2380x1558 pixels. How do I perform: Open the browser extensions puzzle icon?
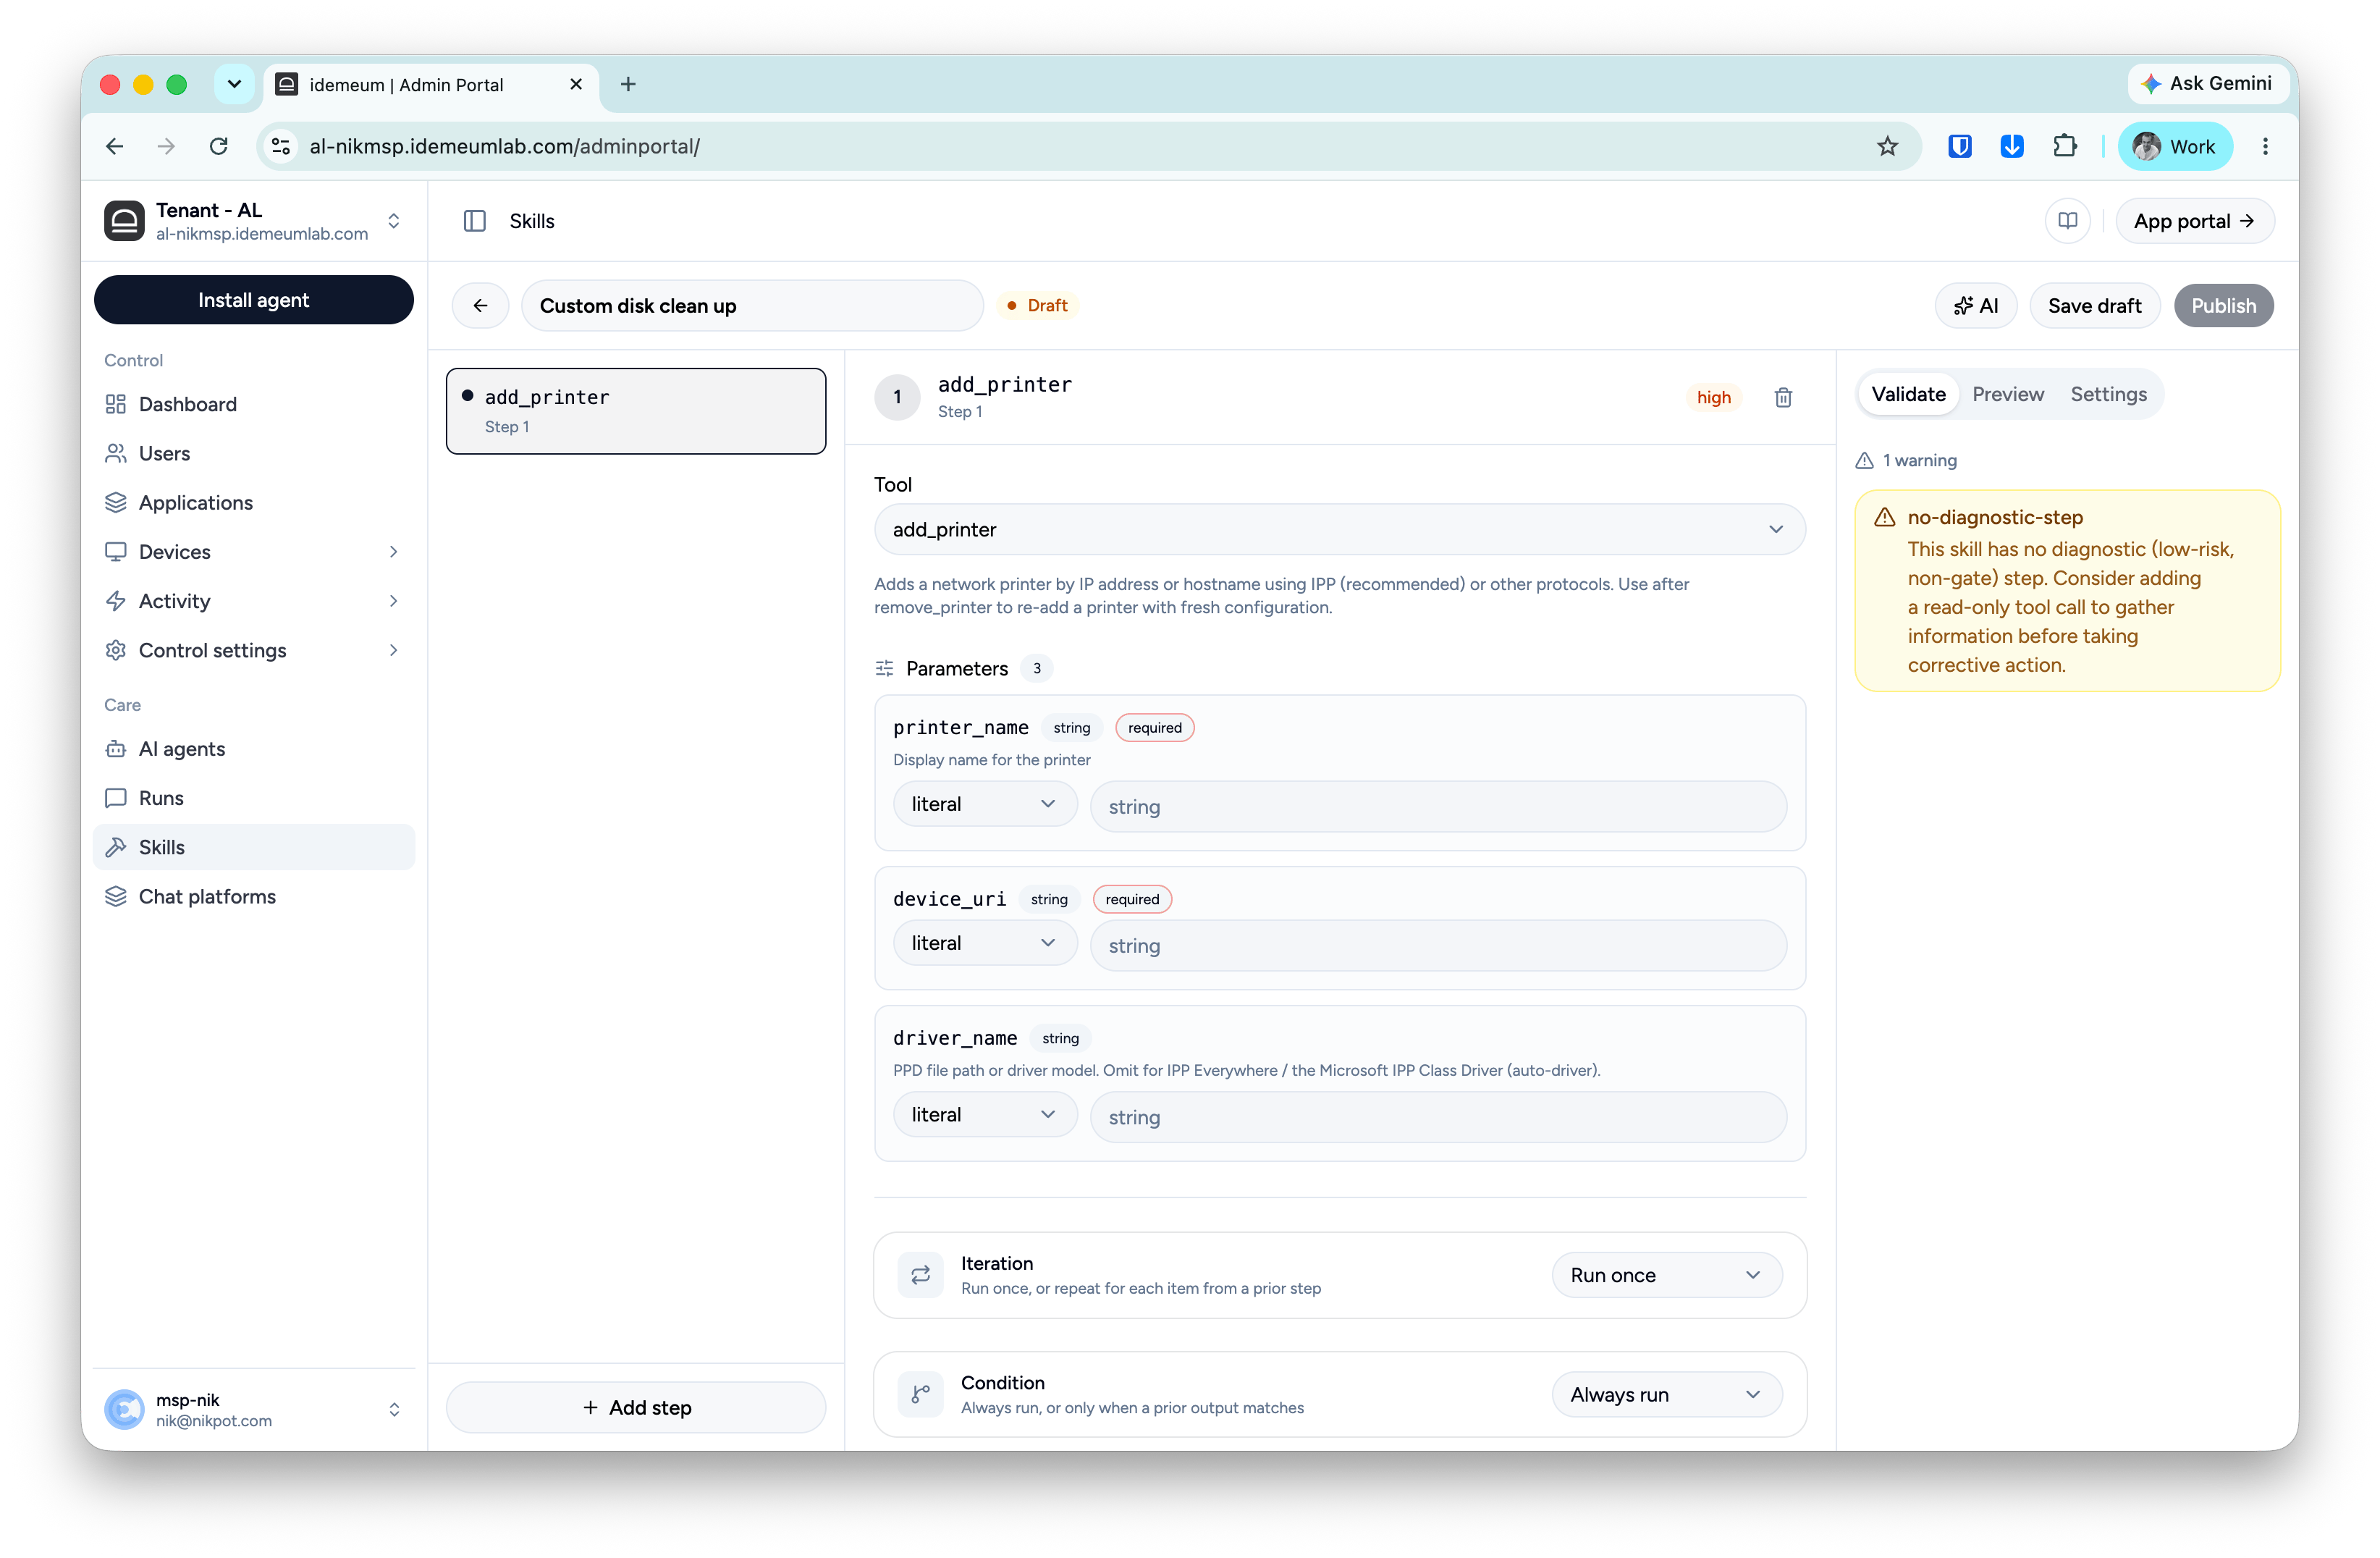click(2064, 147)
